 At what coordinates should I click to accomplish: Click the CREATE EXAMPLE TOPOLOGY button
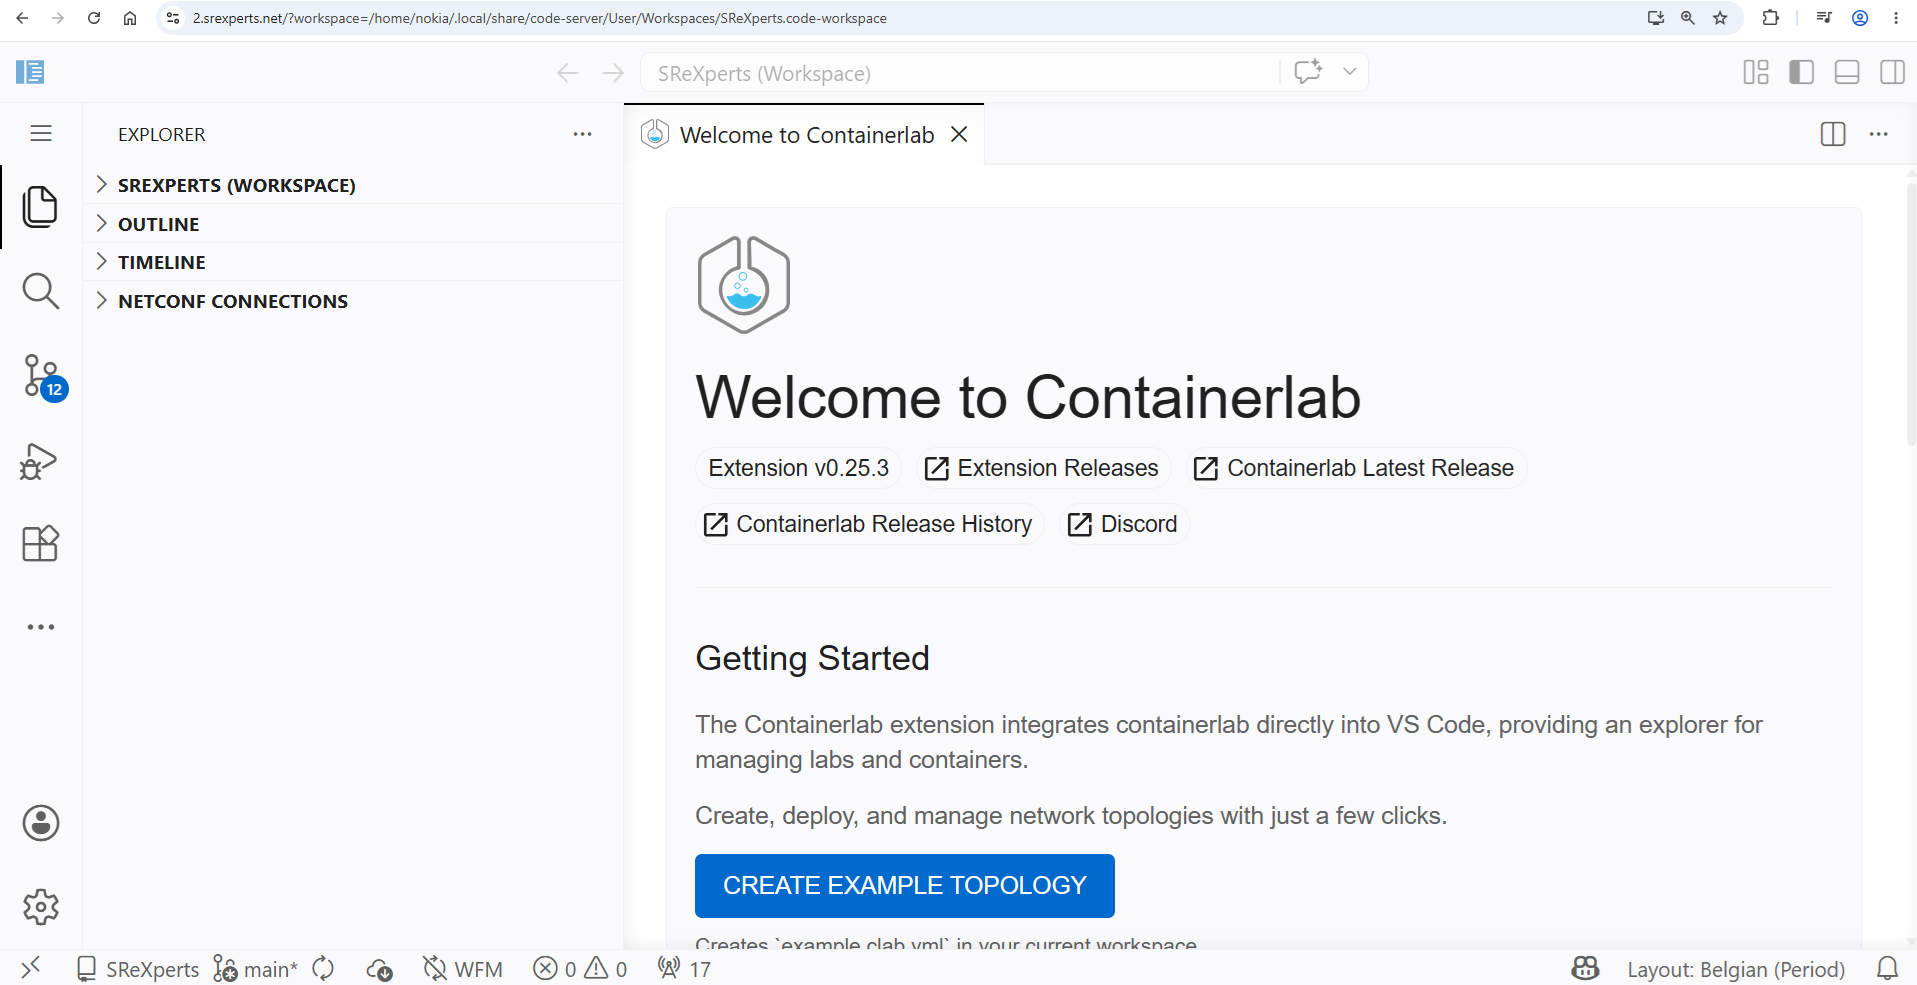905,886
